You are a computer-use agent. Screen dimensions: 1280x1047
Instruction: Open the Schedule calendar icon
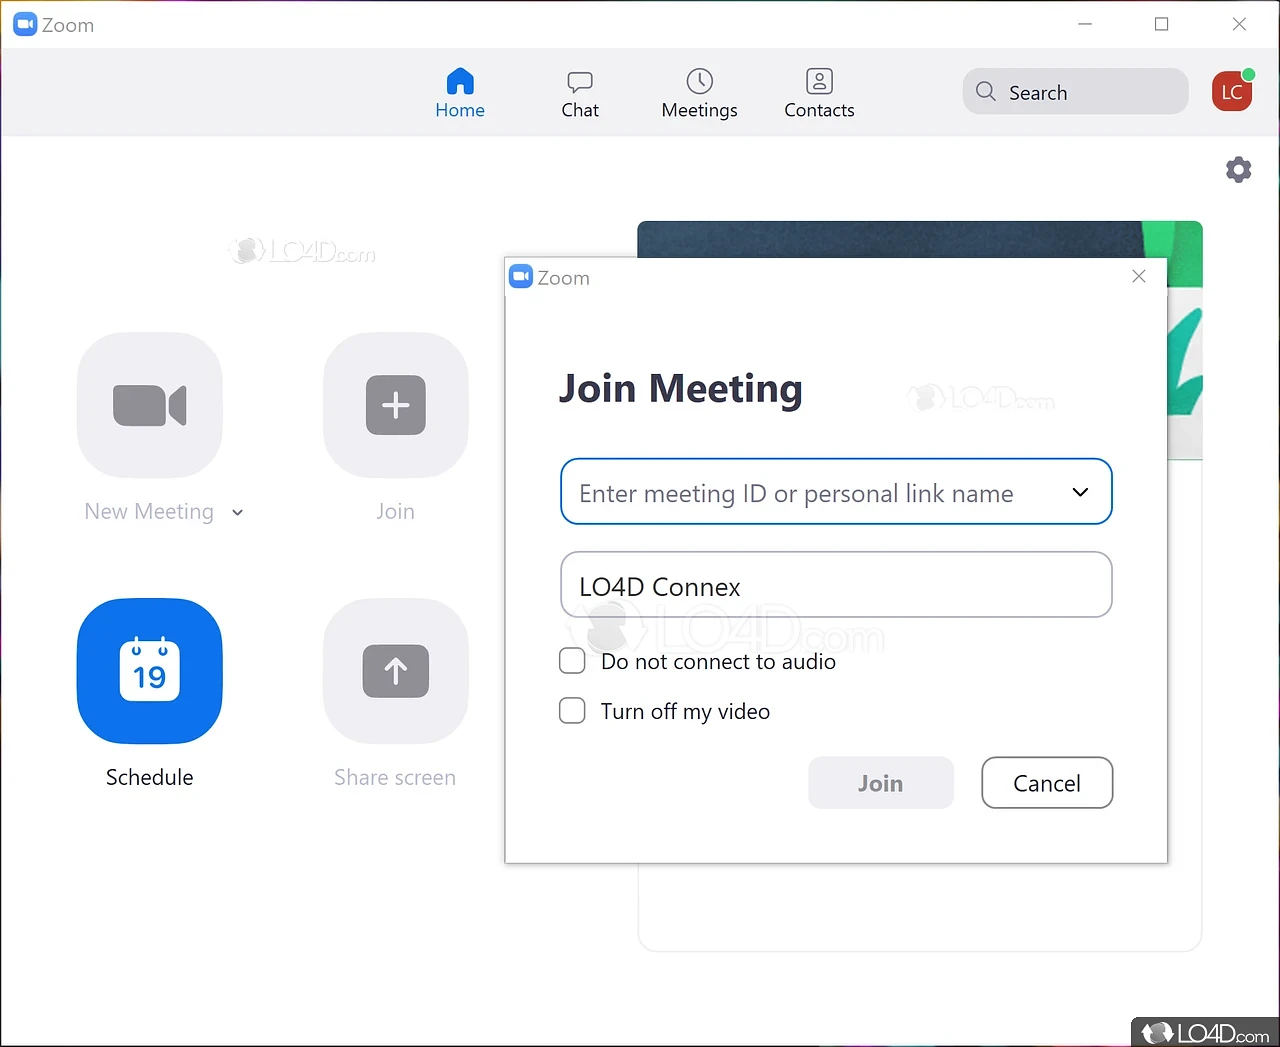(150, 671)
